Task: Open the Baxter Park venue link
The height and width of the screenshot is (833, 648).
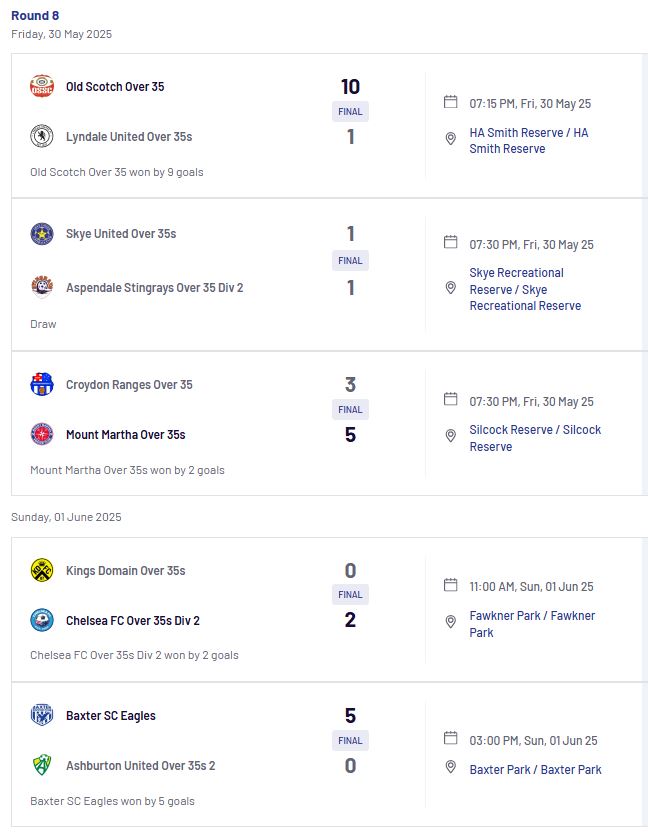Action: pyautogui.click(x=535, y=769)
